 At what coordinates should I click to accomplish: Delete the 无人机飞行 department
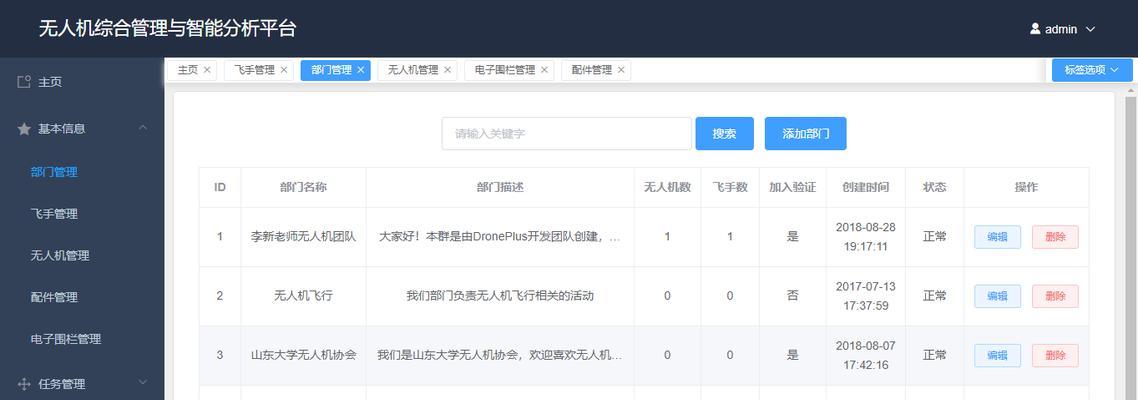click(1055, 296)
